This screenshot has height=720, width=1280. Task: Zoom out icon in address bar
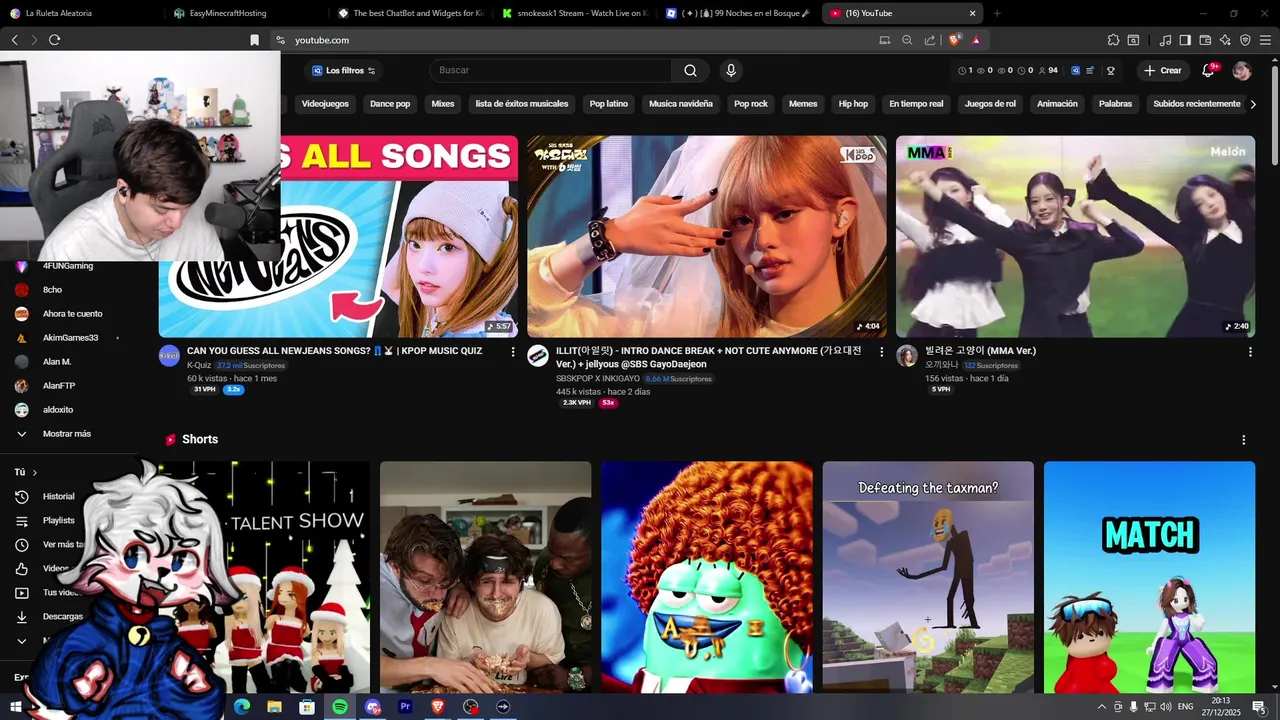(x=907, y=40)
